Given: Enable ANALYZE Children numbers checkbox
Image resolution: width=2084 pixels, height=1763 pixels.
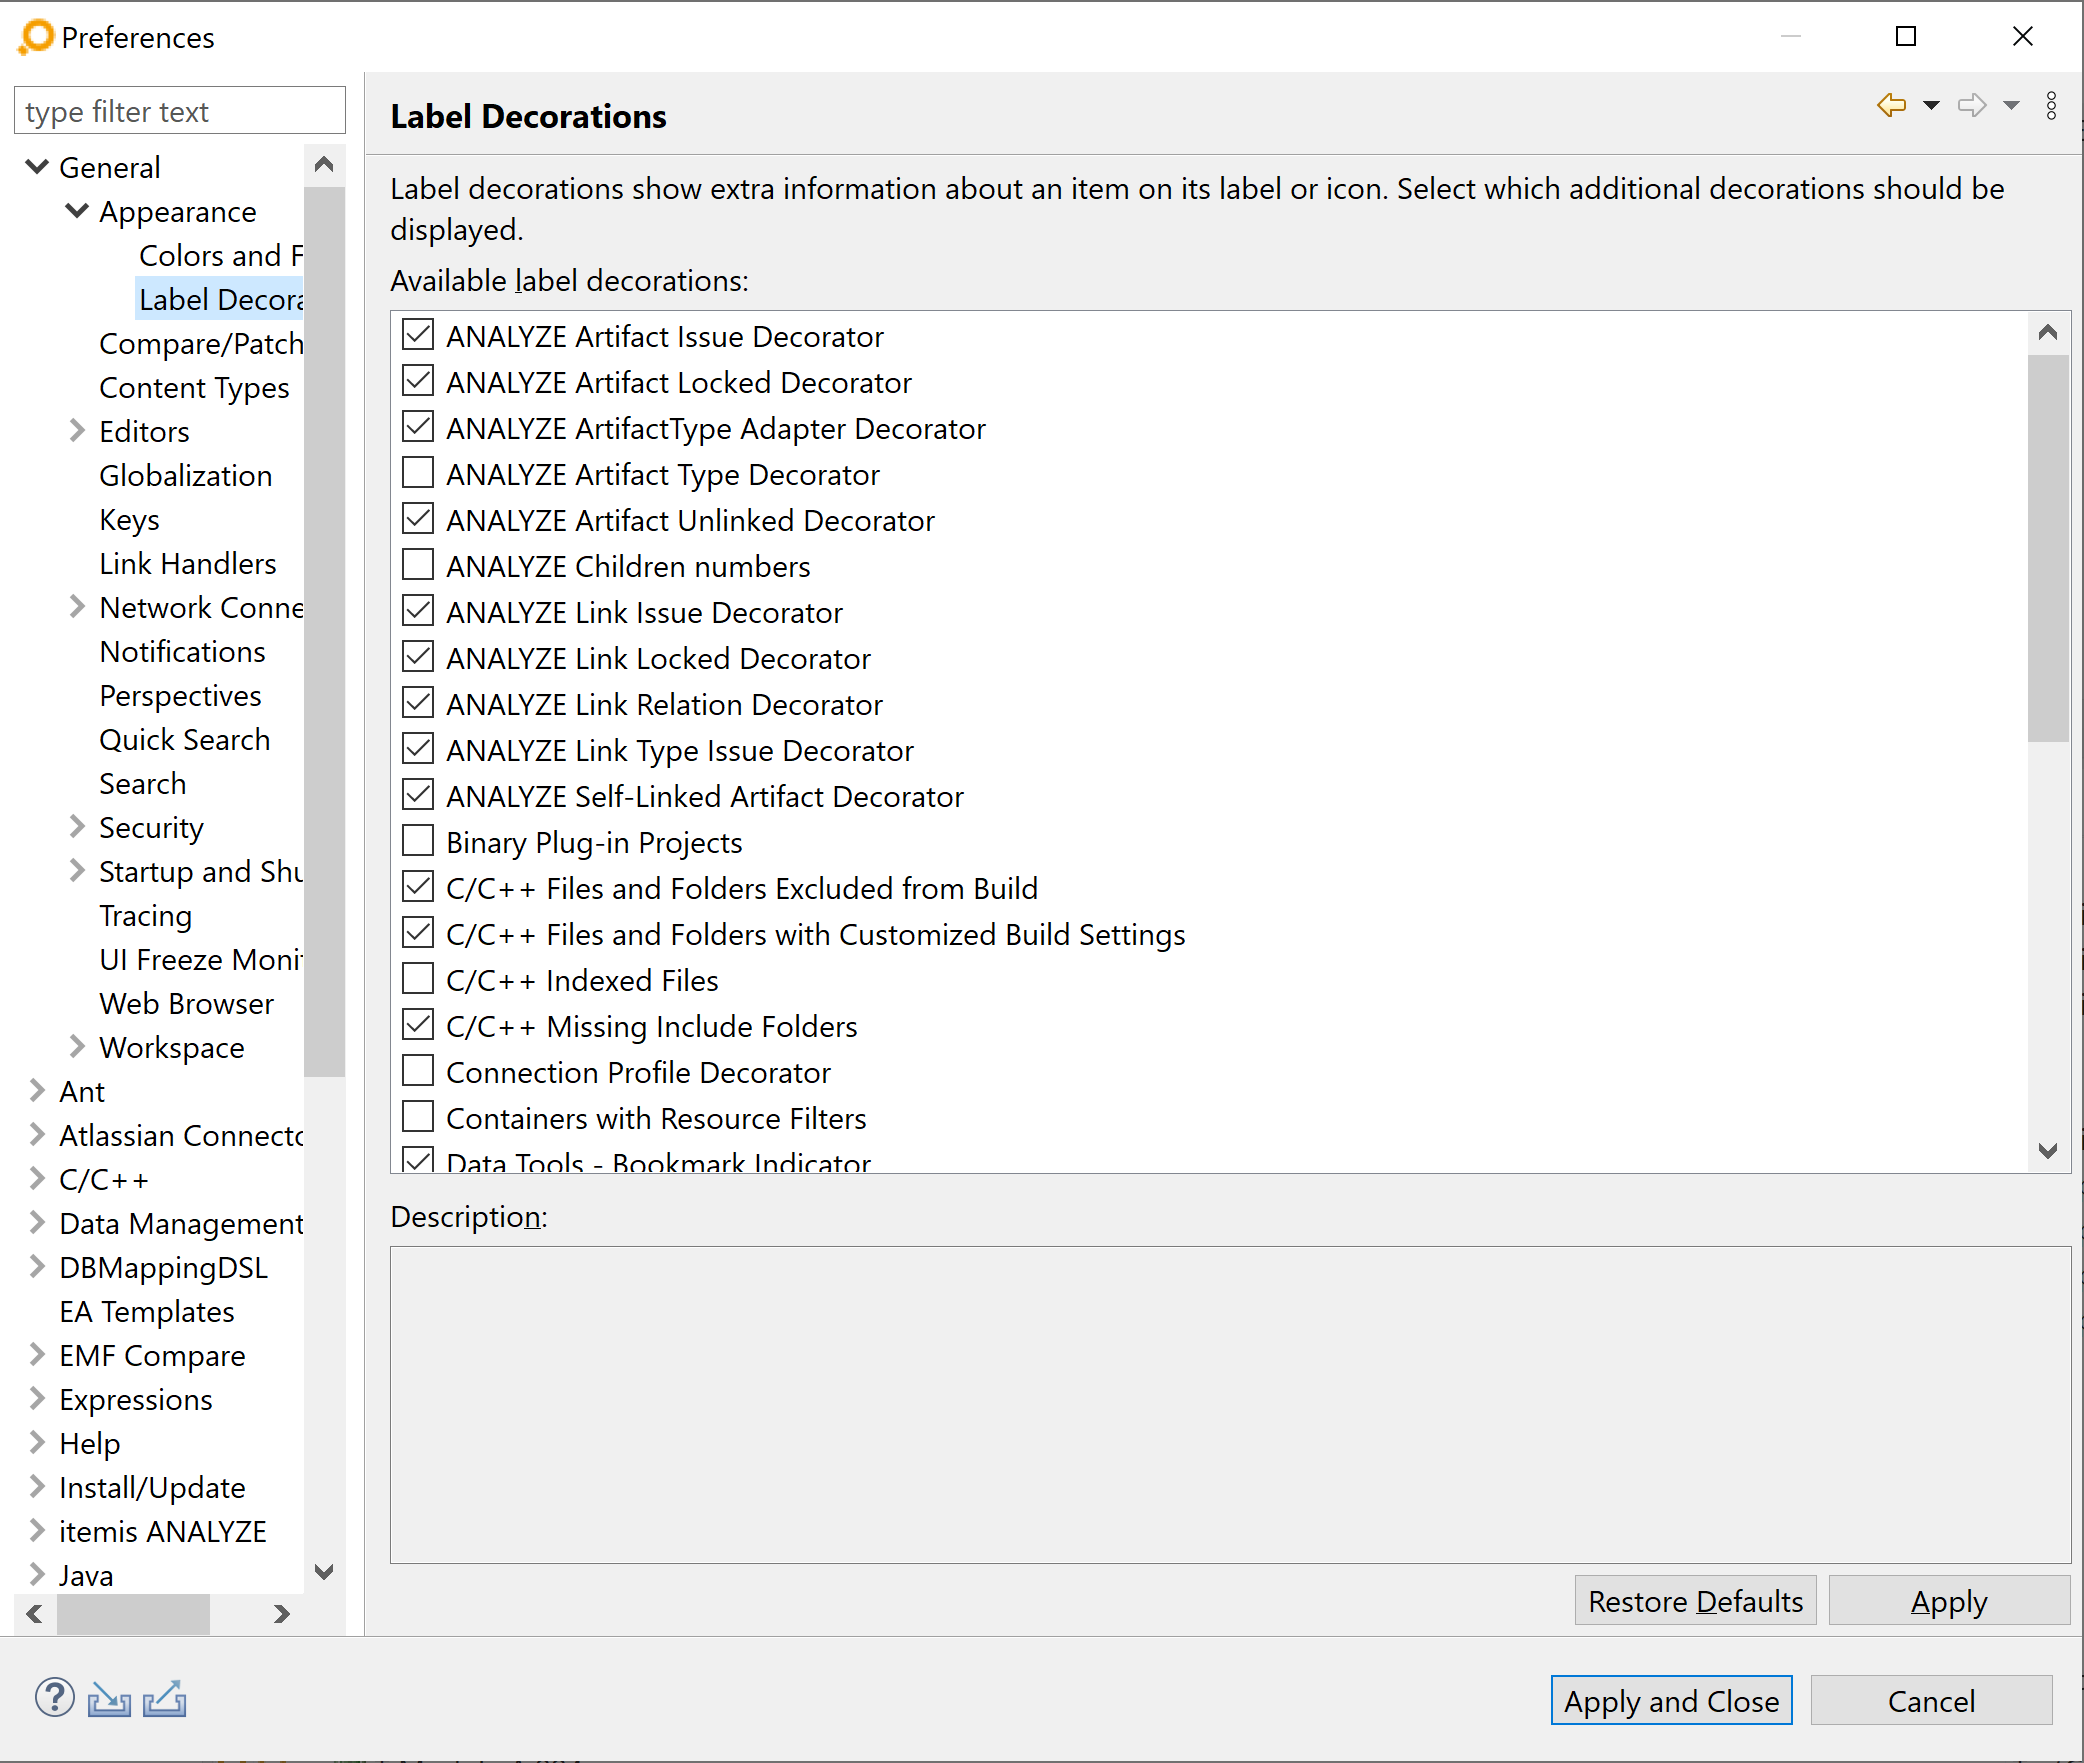Looking at the screenshot, I should point(418,565).
